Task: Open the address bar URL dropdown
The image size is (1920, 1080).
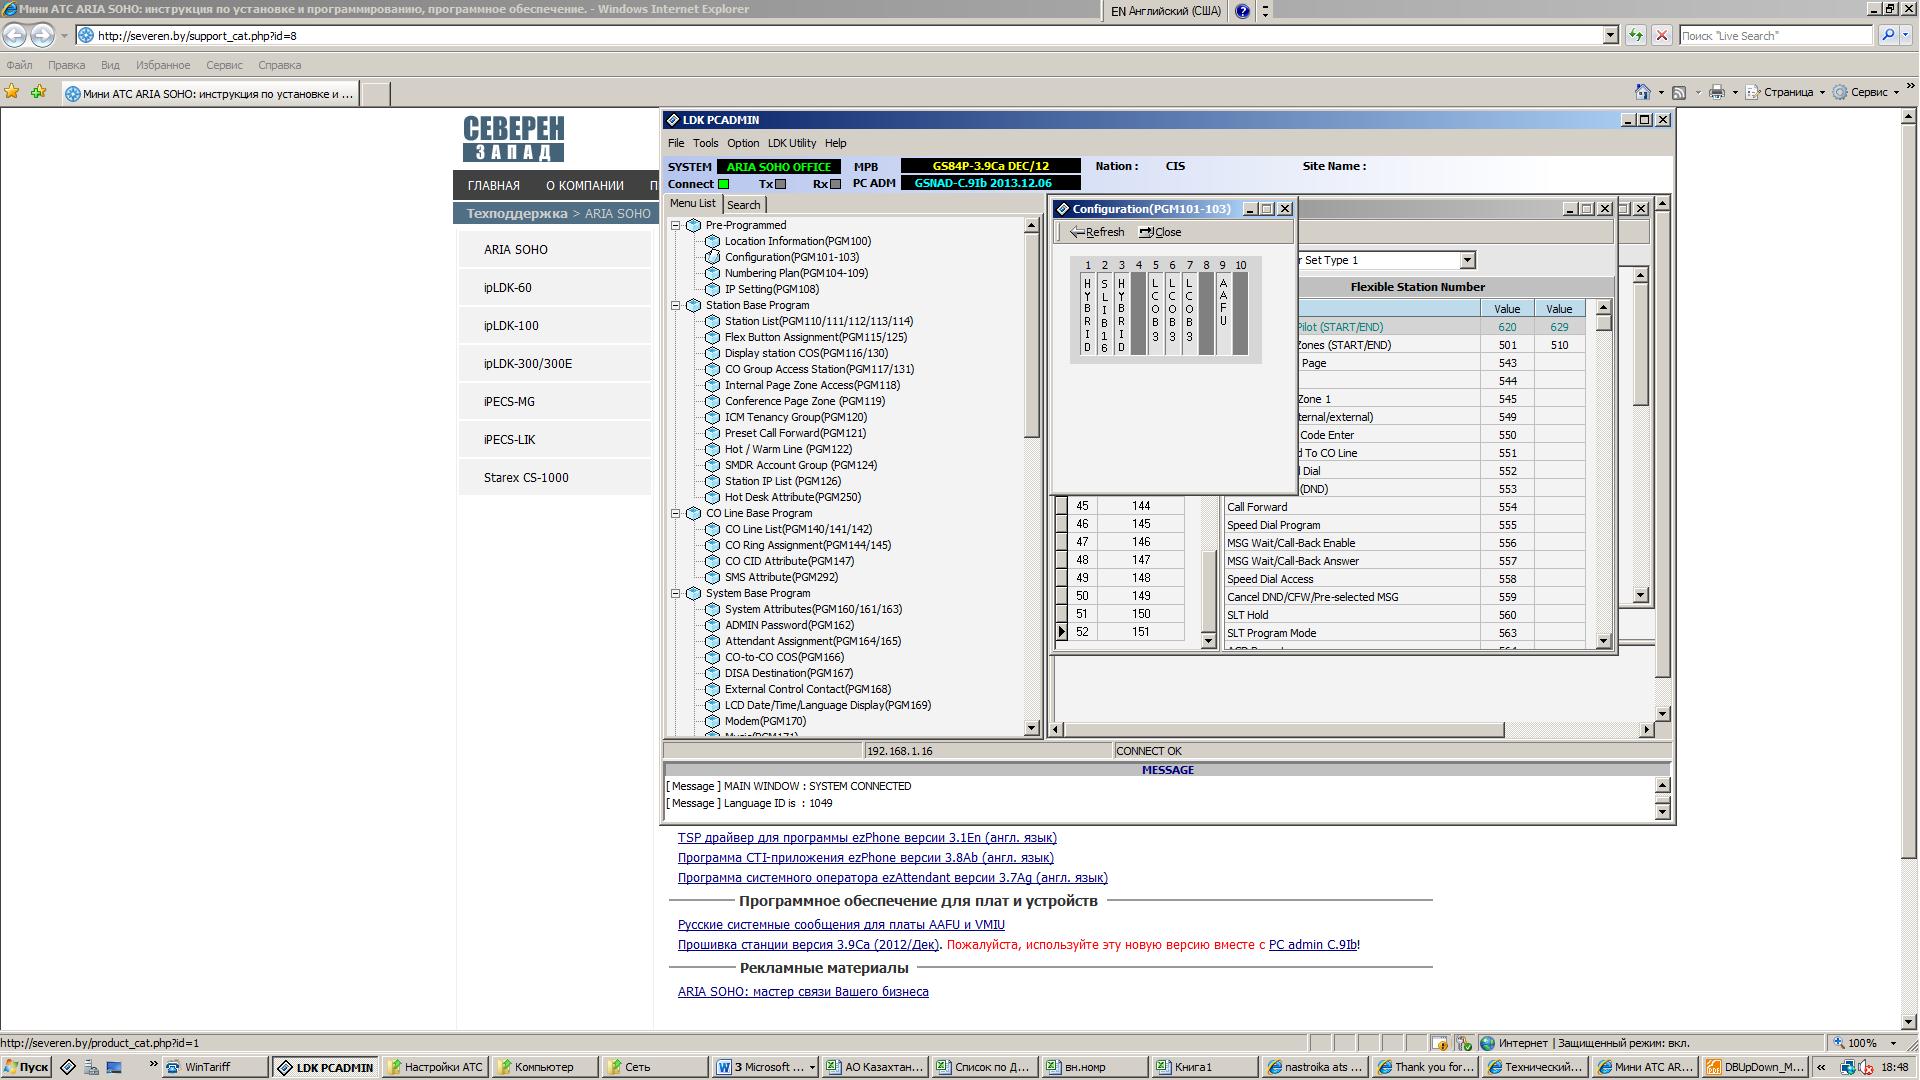Action: 1610,35
